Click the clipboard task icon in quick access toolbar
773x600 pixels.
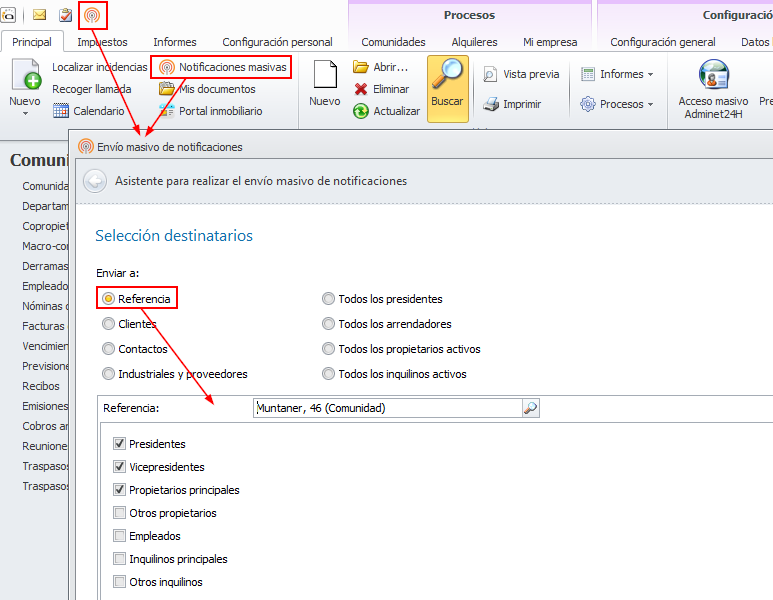tap(65, 15)
